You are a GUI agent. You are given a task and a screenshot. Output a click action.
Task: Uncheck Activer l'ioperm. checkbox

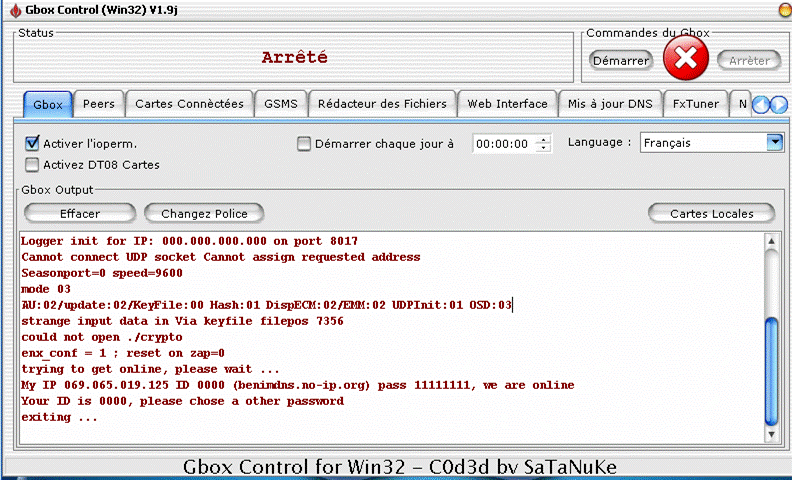click(32, 144)
